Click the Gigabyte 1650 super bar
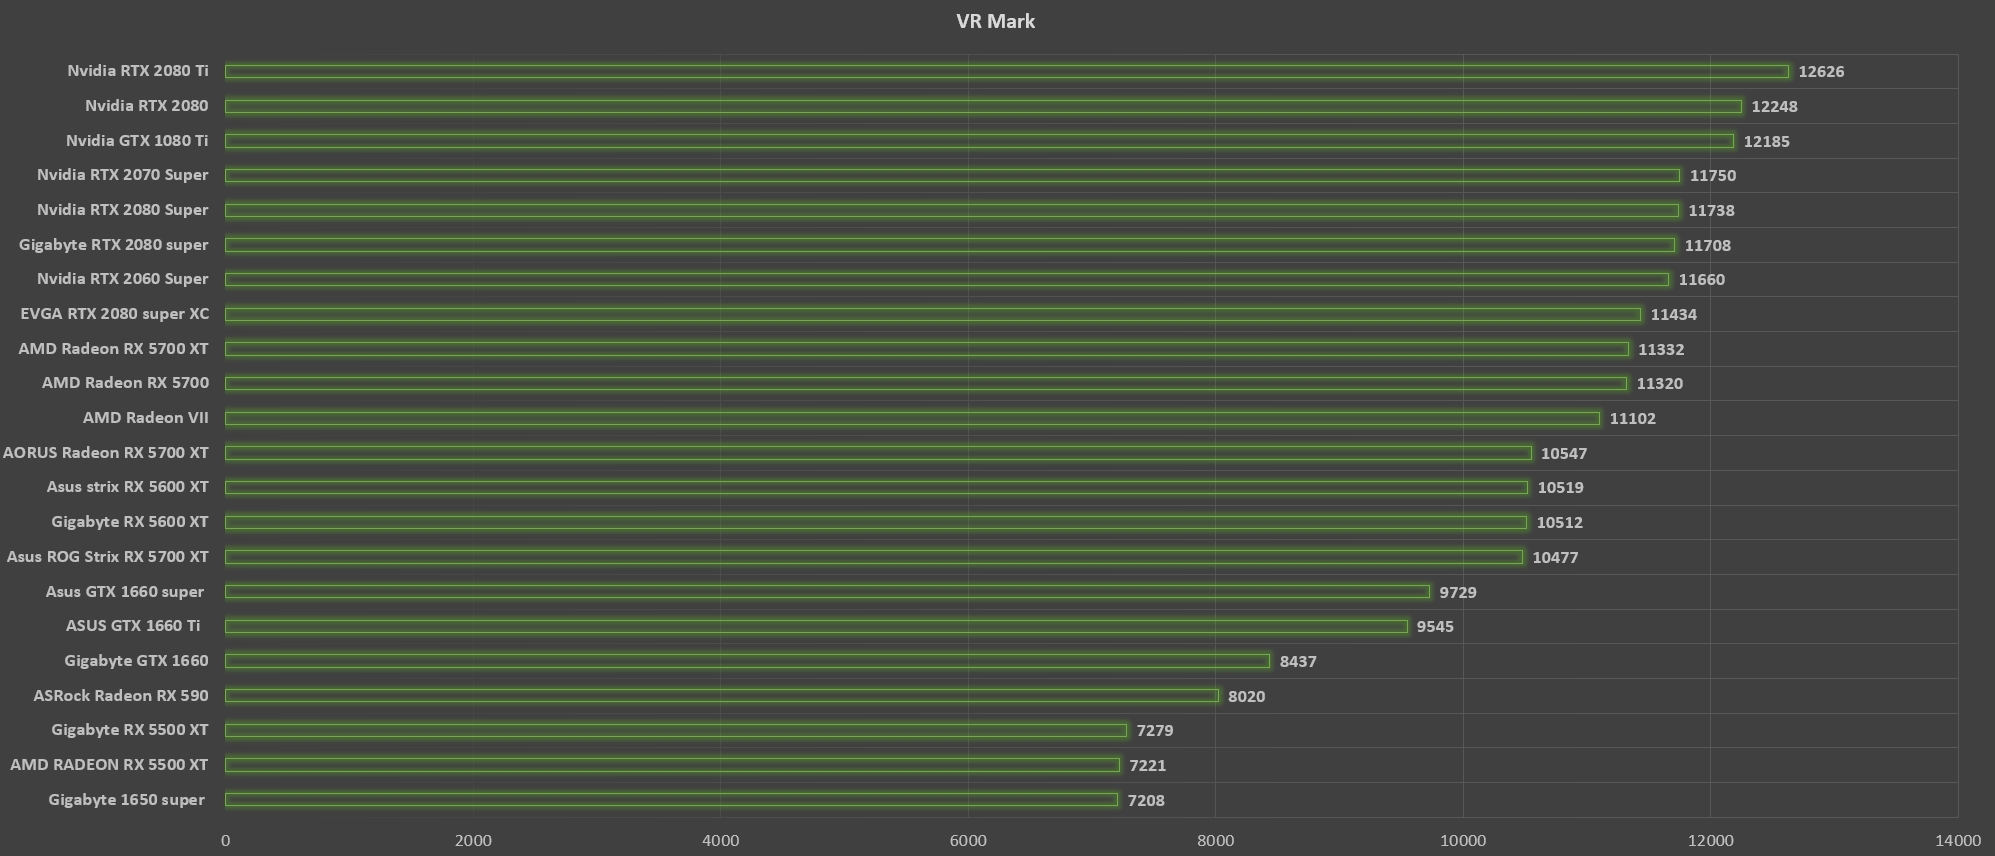1995x856 pixels. 671,799
